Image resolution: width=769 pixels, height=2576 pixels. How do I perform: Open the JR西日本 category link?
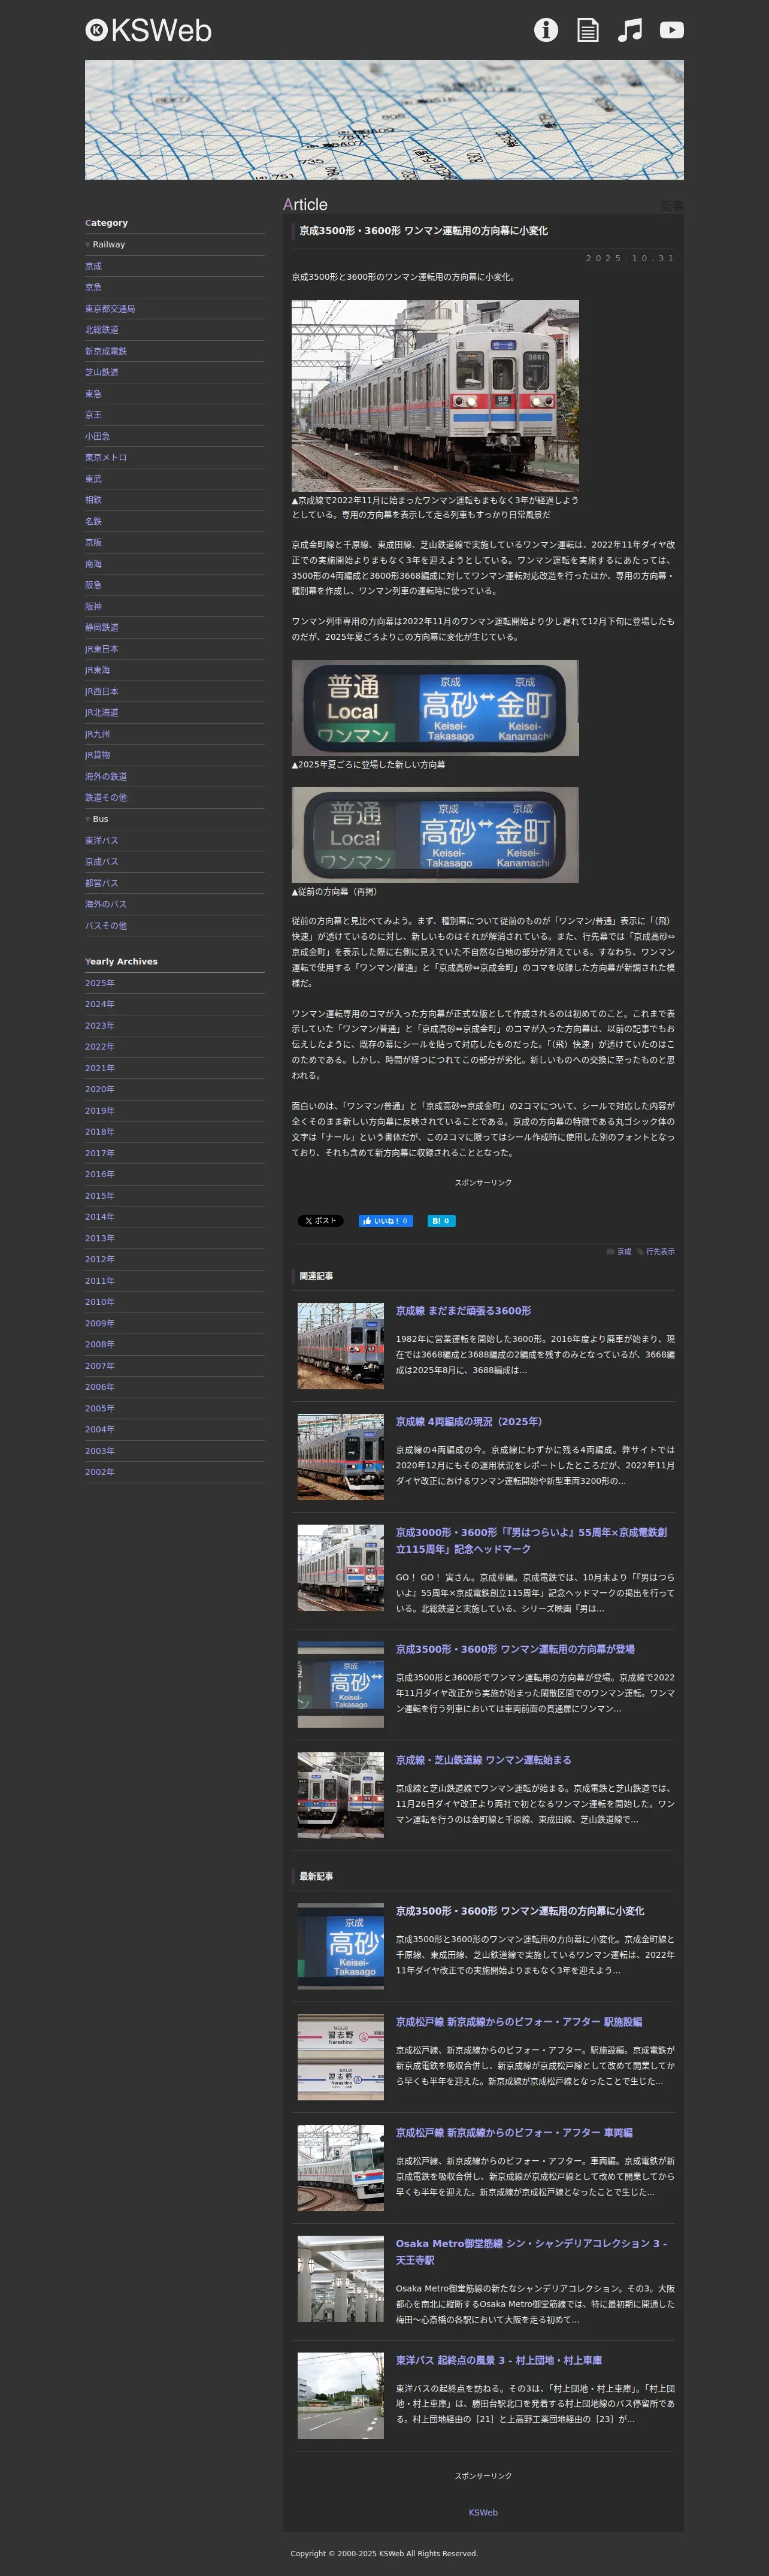pyautogui.click(x=102, y=691)
